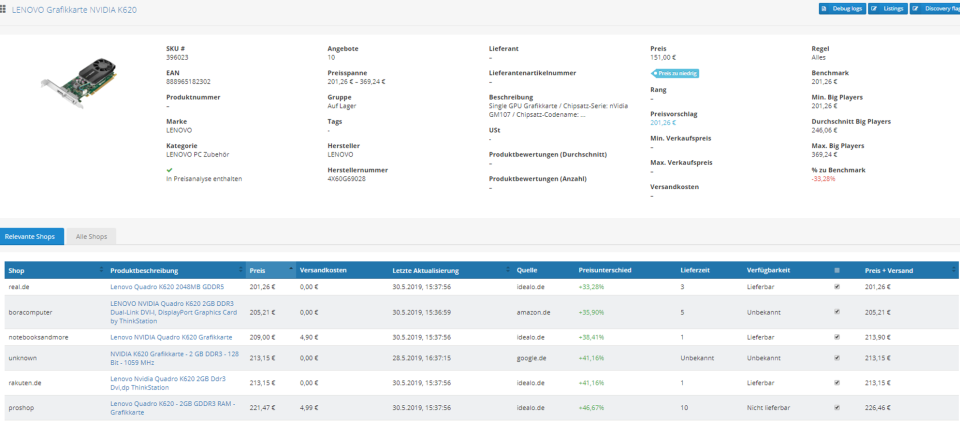
Task: Toggle the checkbox in real.de row
Action: click(x=837, y=286)
